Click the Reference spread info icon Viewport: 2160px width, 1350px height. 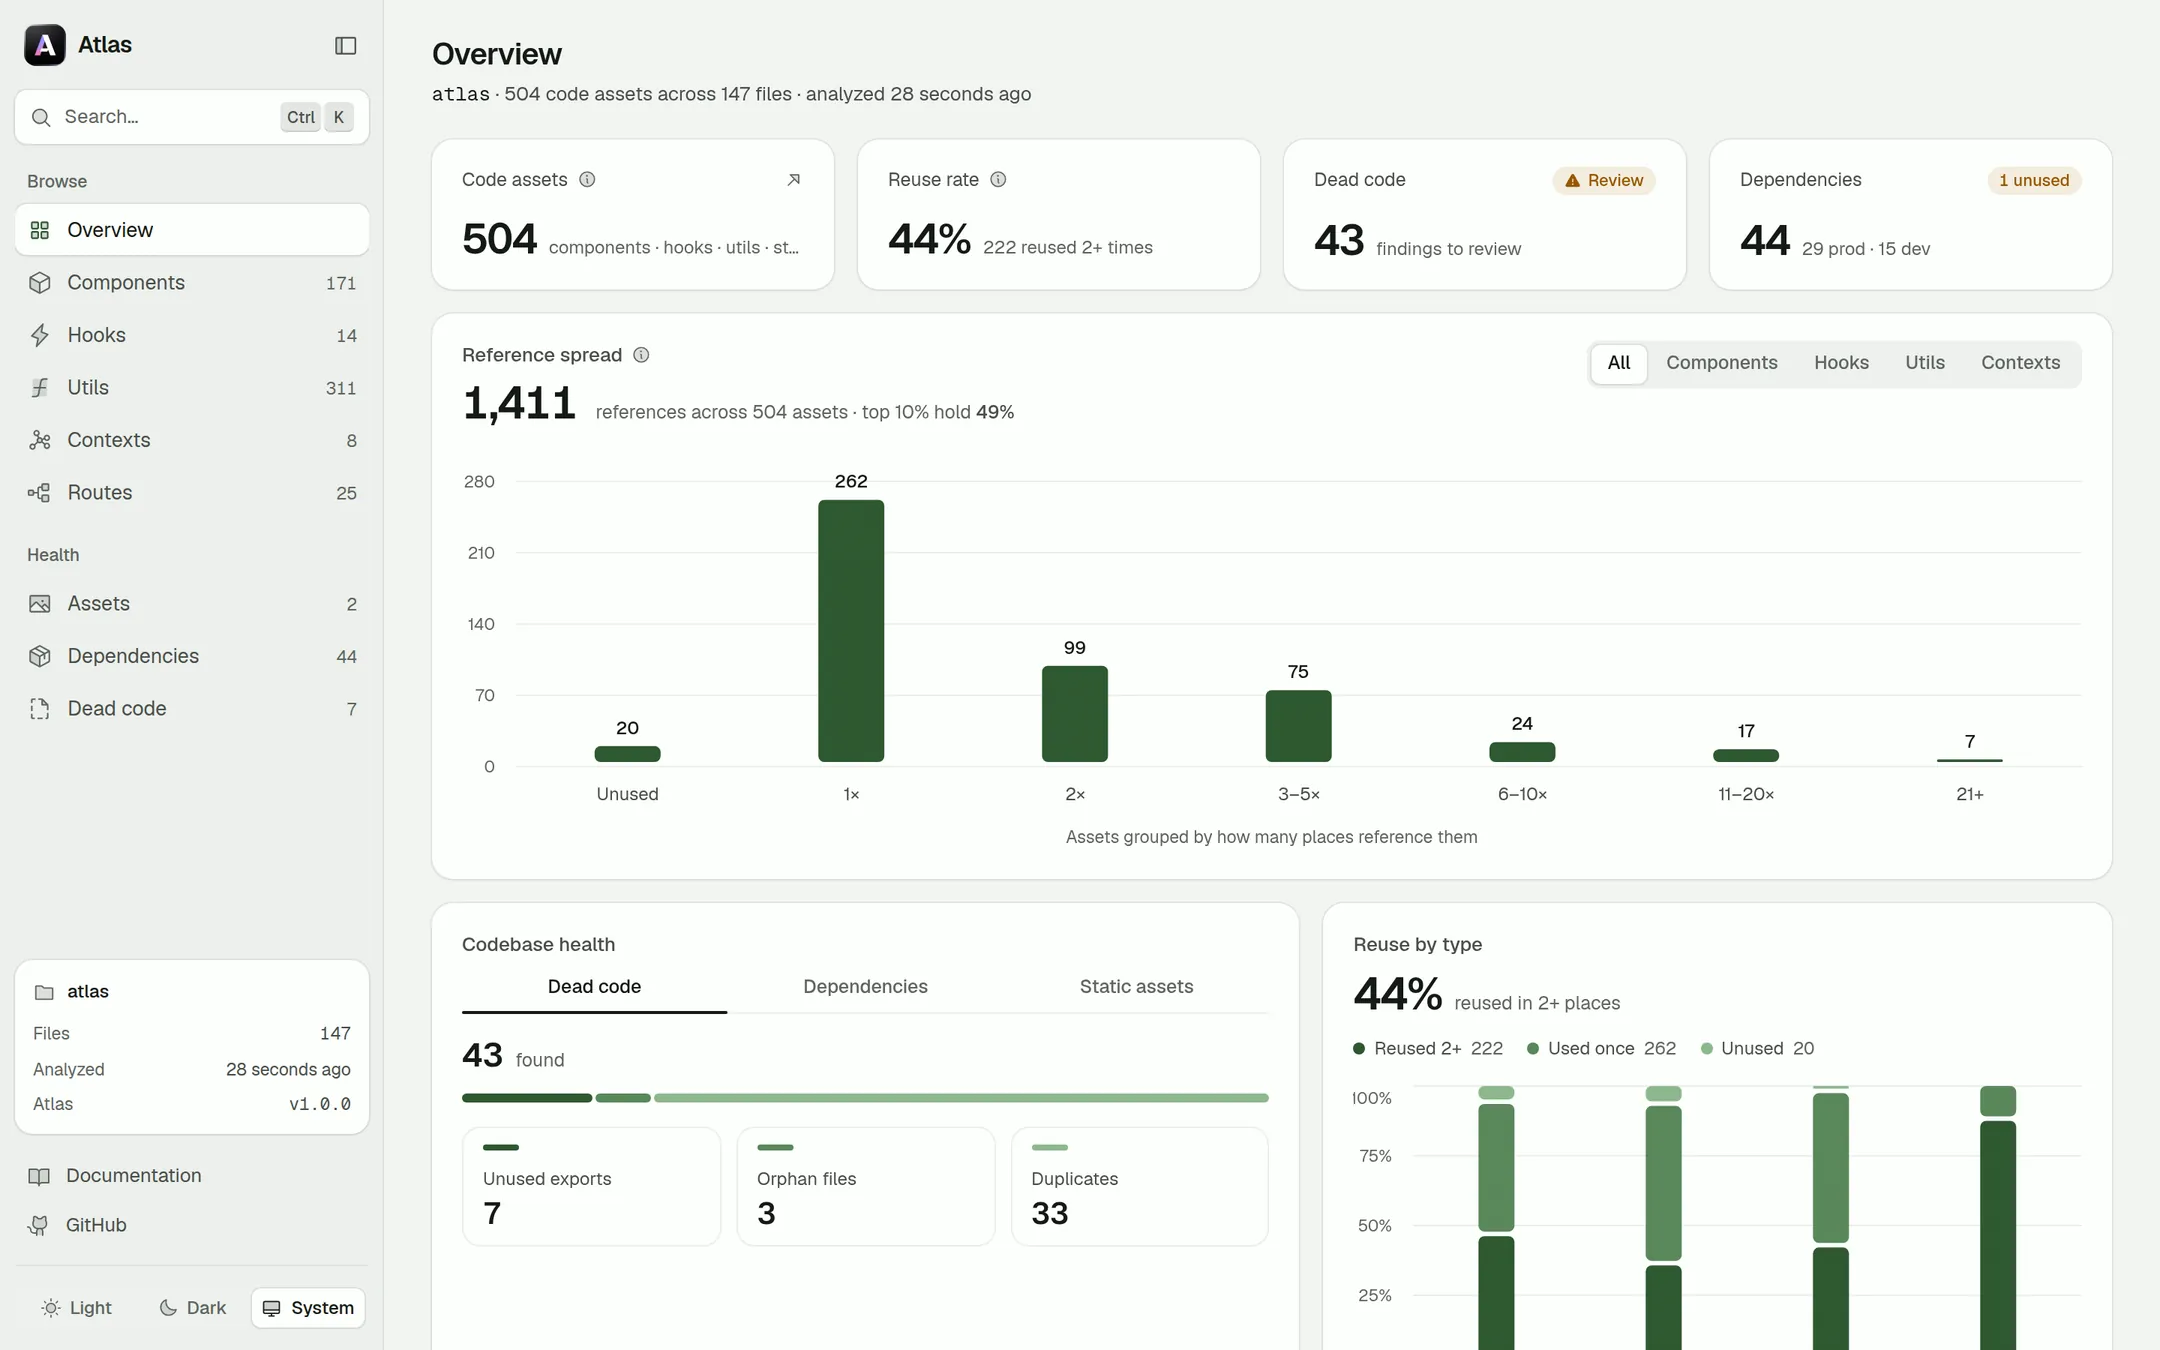tap(642, 355)
